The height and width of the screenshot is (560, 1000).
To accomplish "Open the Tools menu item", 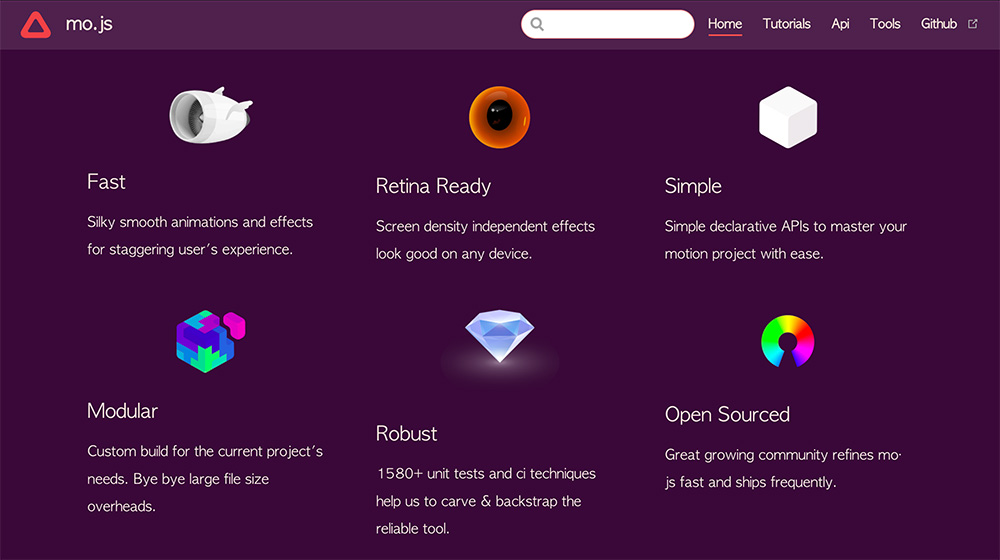I will click(885, 24).
